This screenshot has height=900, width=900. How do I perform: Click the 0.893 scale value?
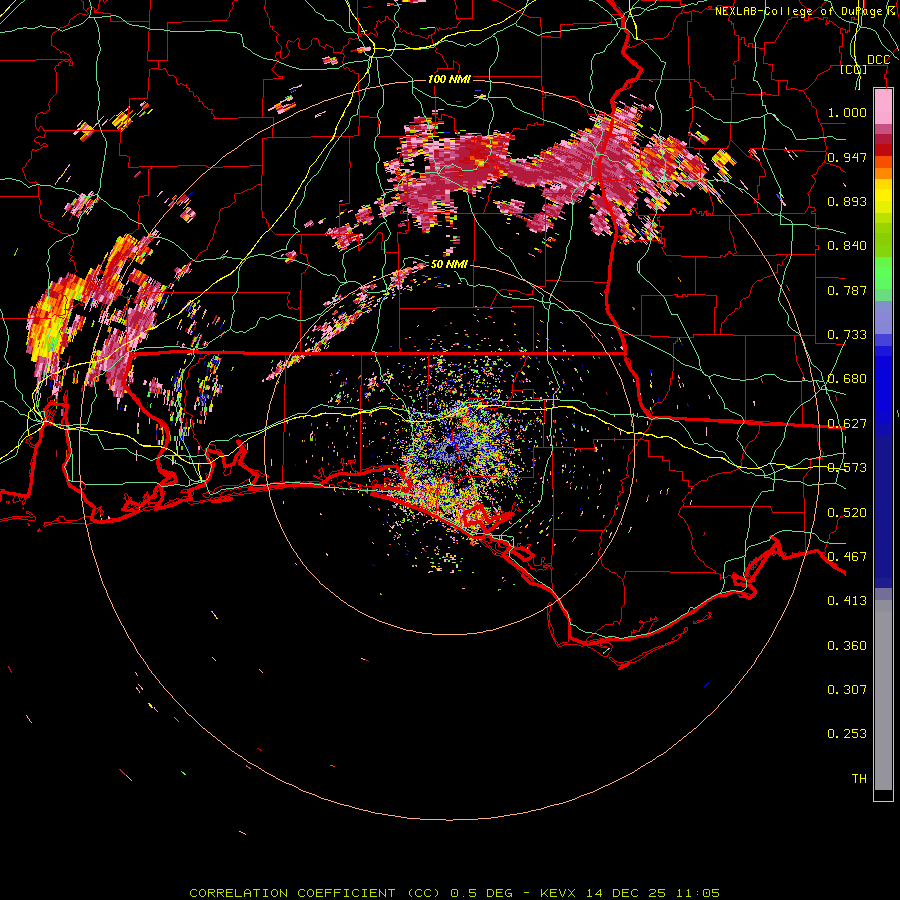point(847,201)
